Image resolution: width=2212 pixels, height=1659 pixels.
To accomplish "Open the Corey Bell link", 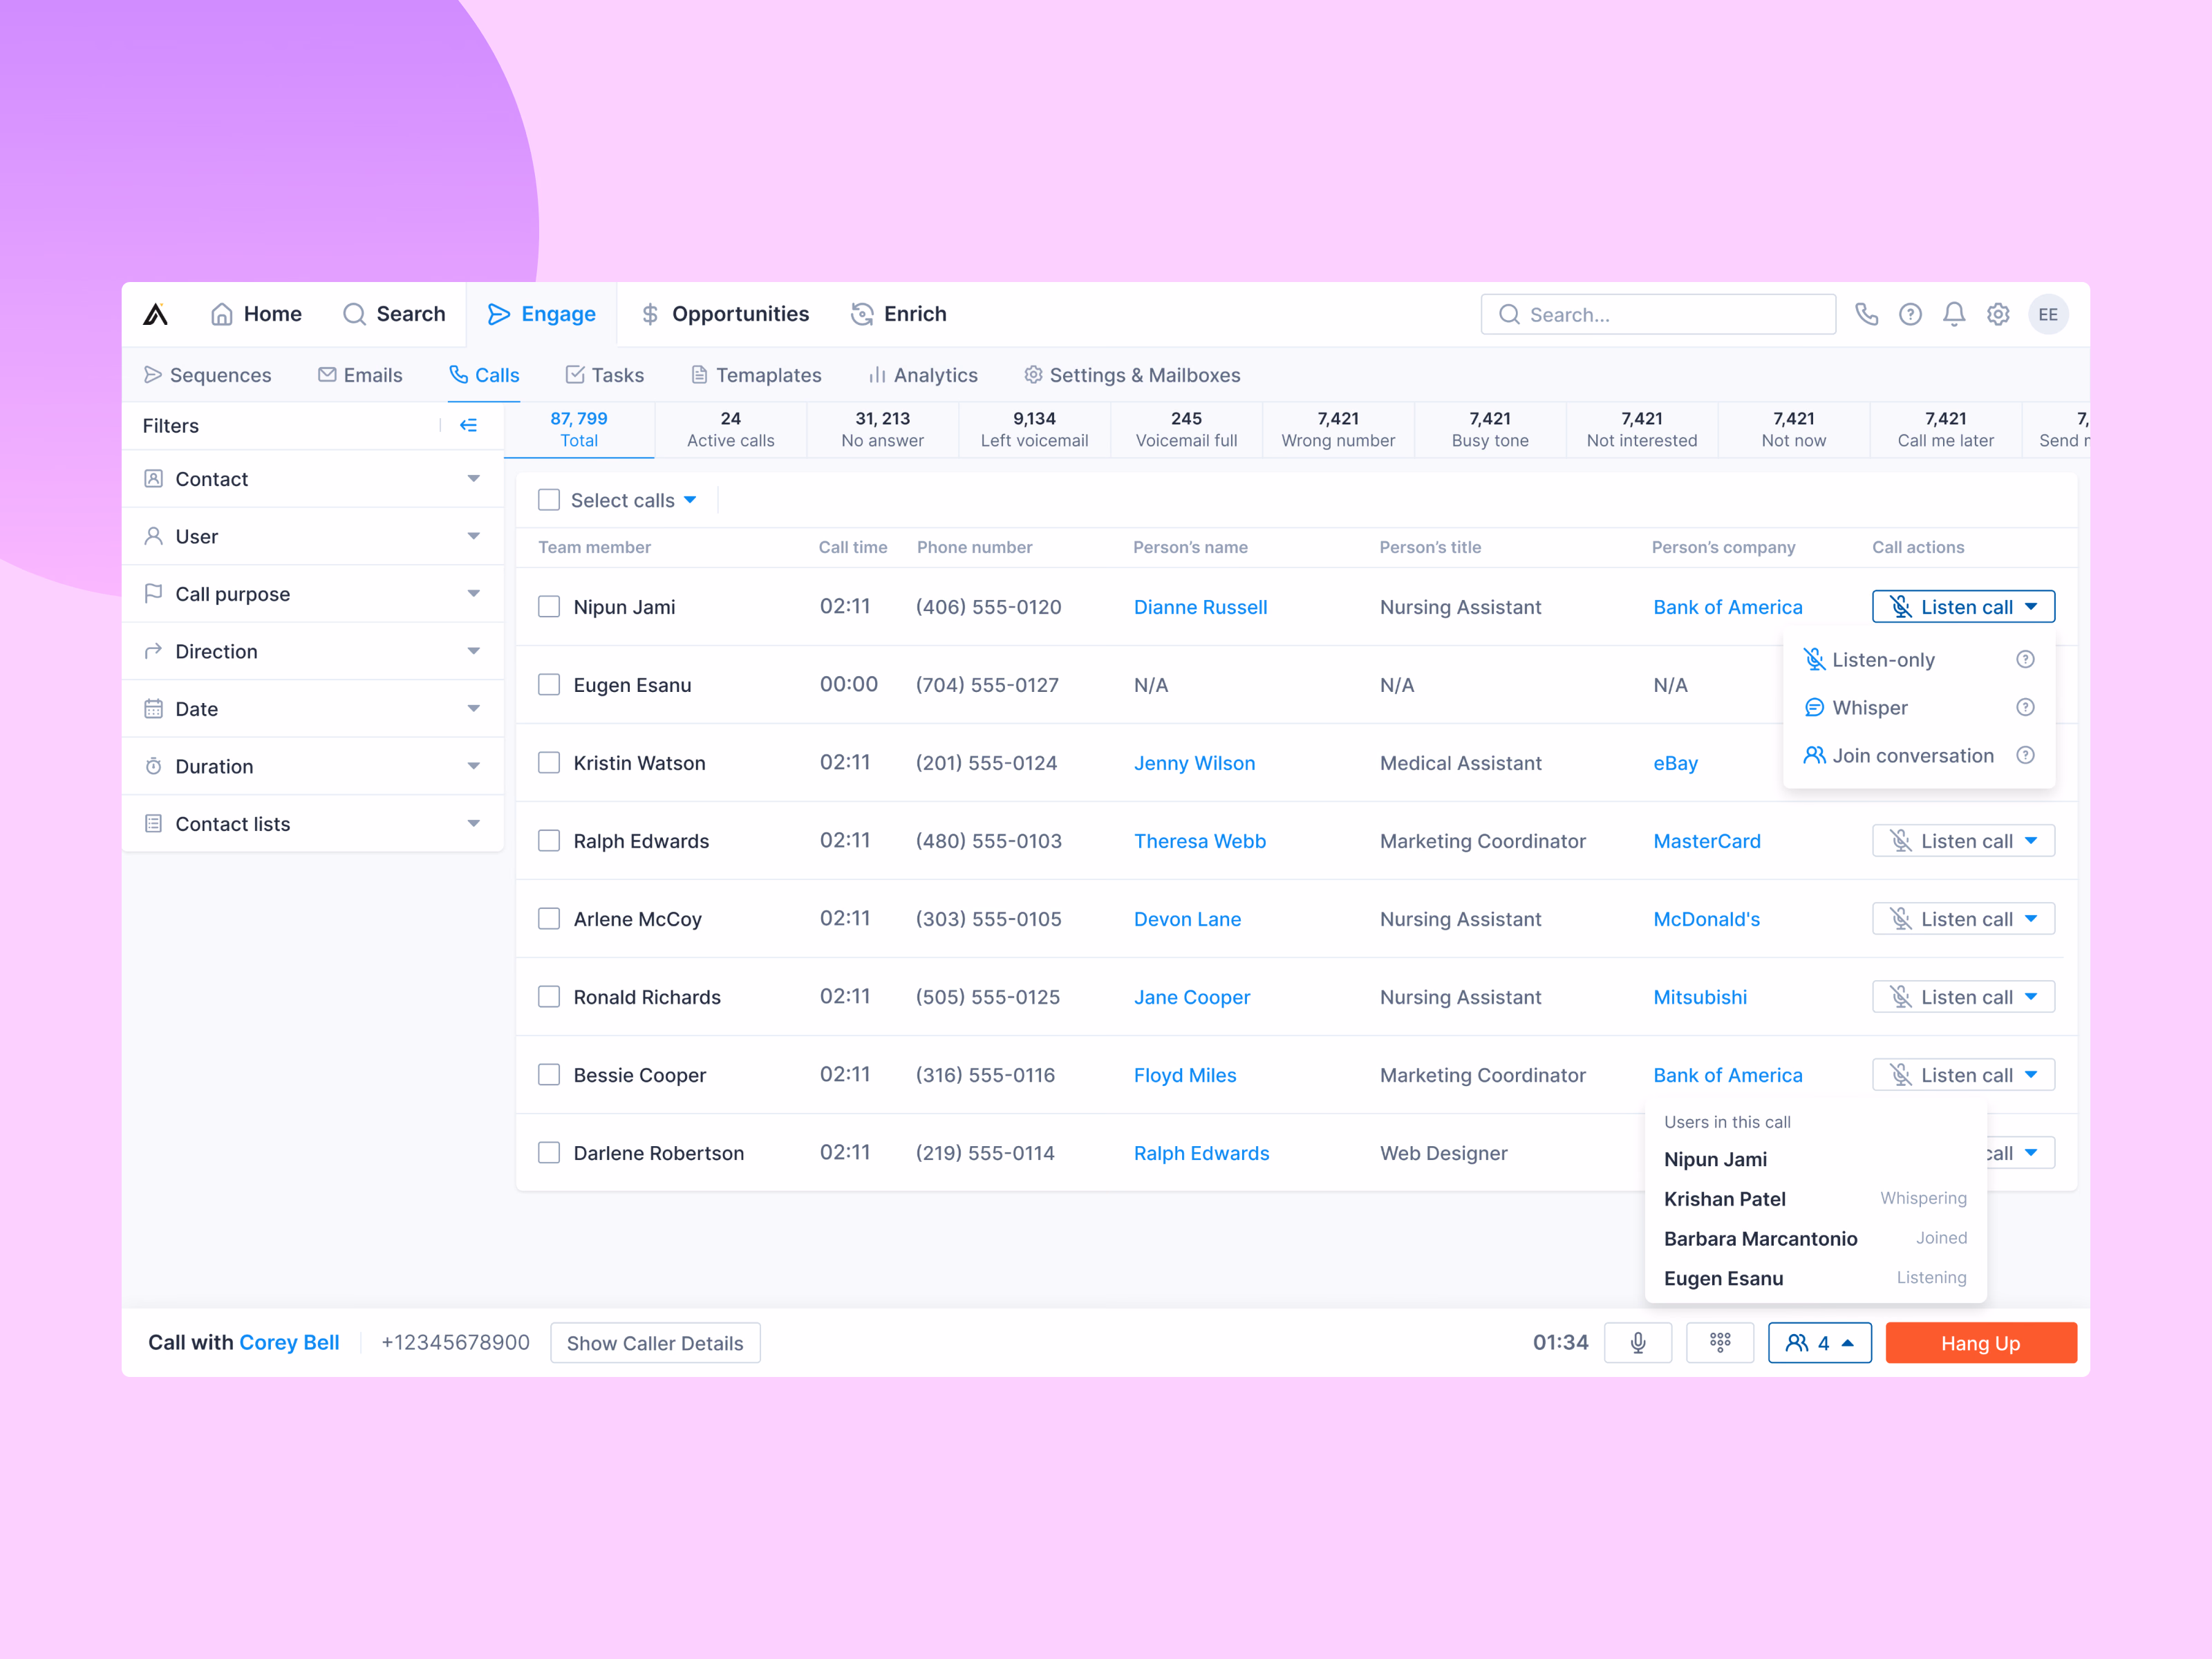I will tap(289, 1342).
